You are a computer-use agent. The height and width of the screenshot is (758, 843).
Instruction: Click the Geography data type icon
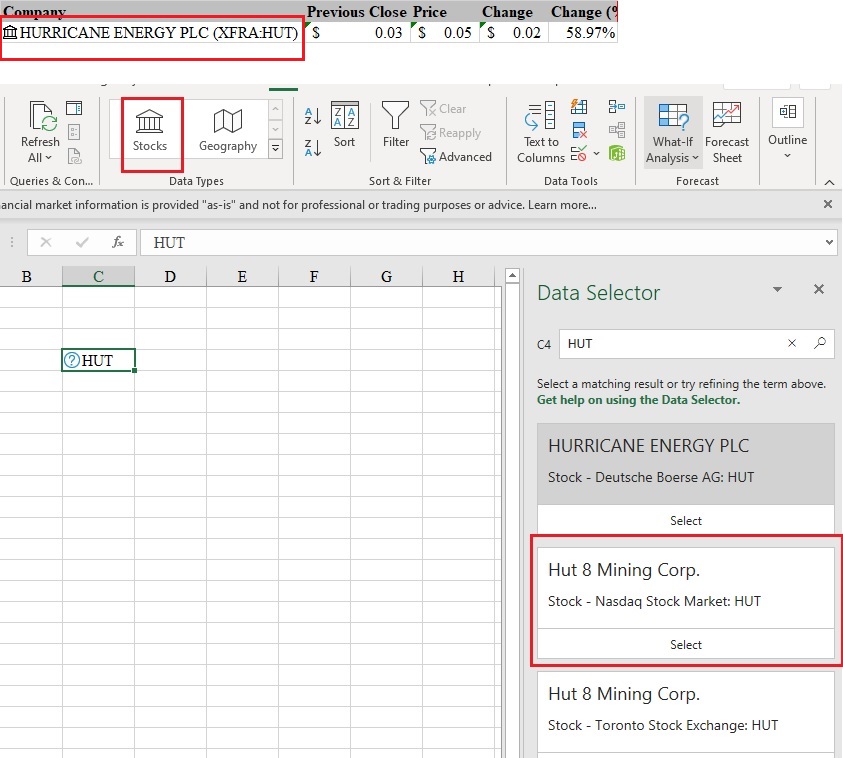(x=228, y=131)
